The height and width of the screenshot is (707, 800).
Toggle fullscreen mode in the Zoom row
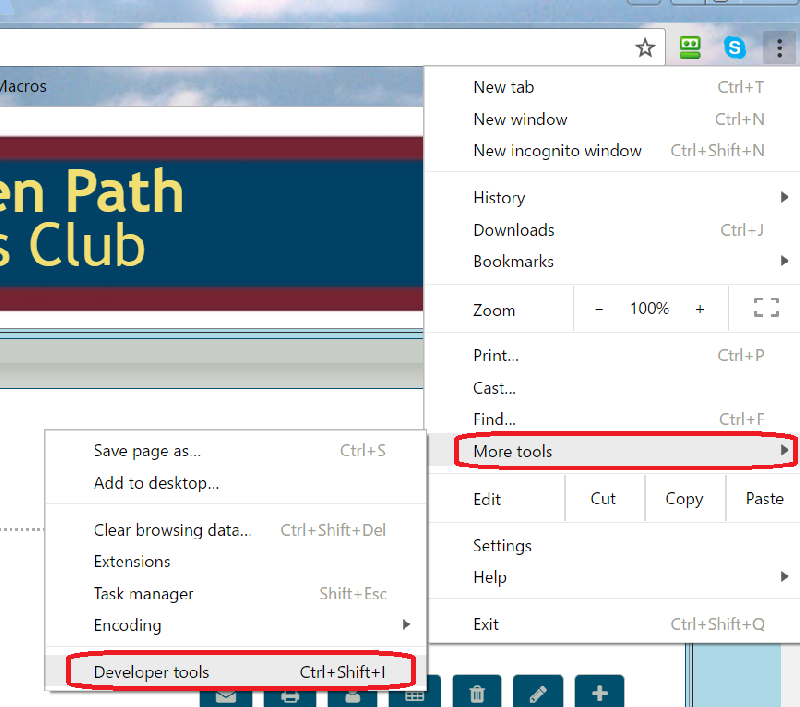766,308
